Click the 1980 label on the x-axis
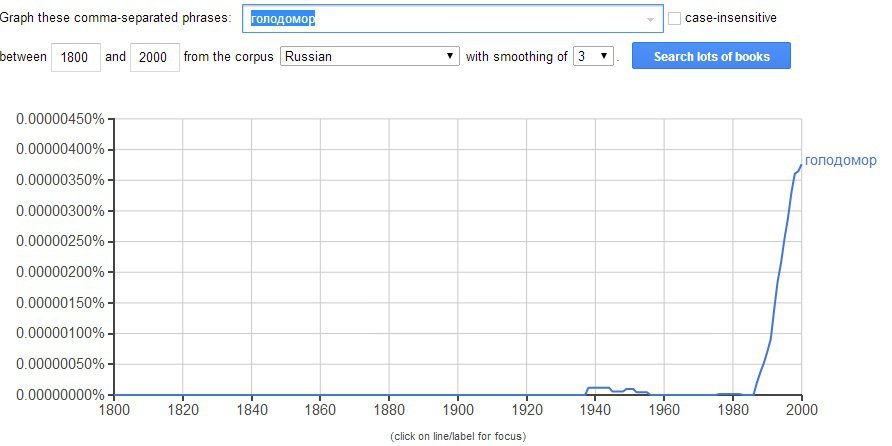The width and height of the screenshot is (892, 446). pos(732,409)
